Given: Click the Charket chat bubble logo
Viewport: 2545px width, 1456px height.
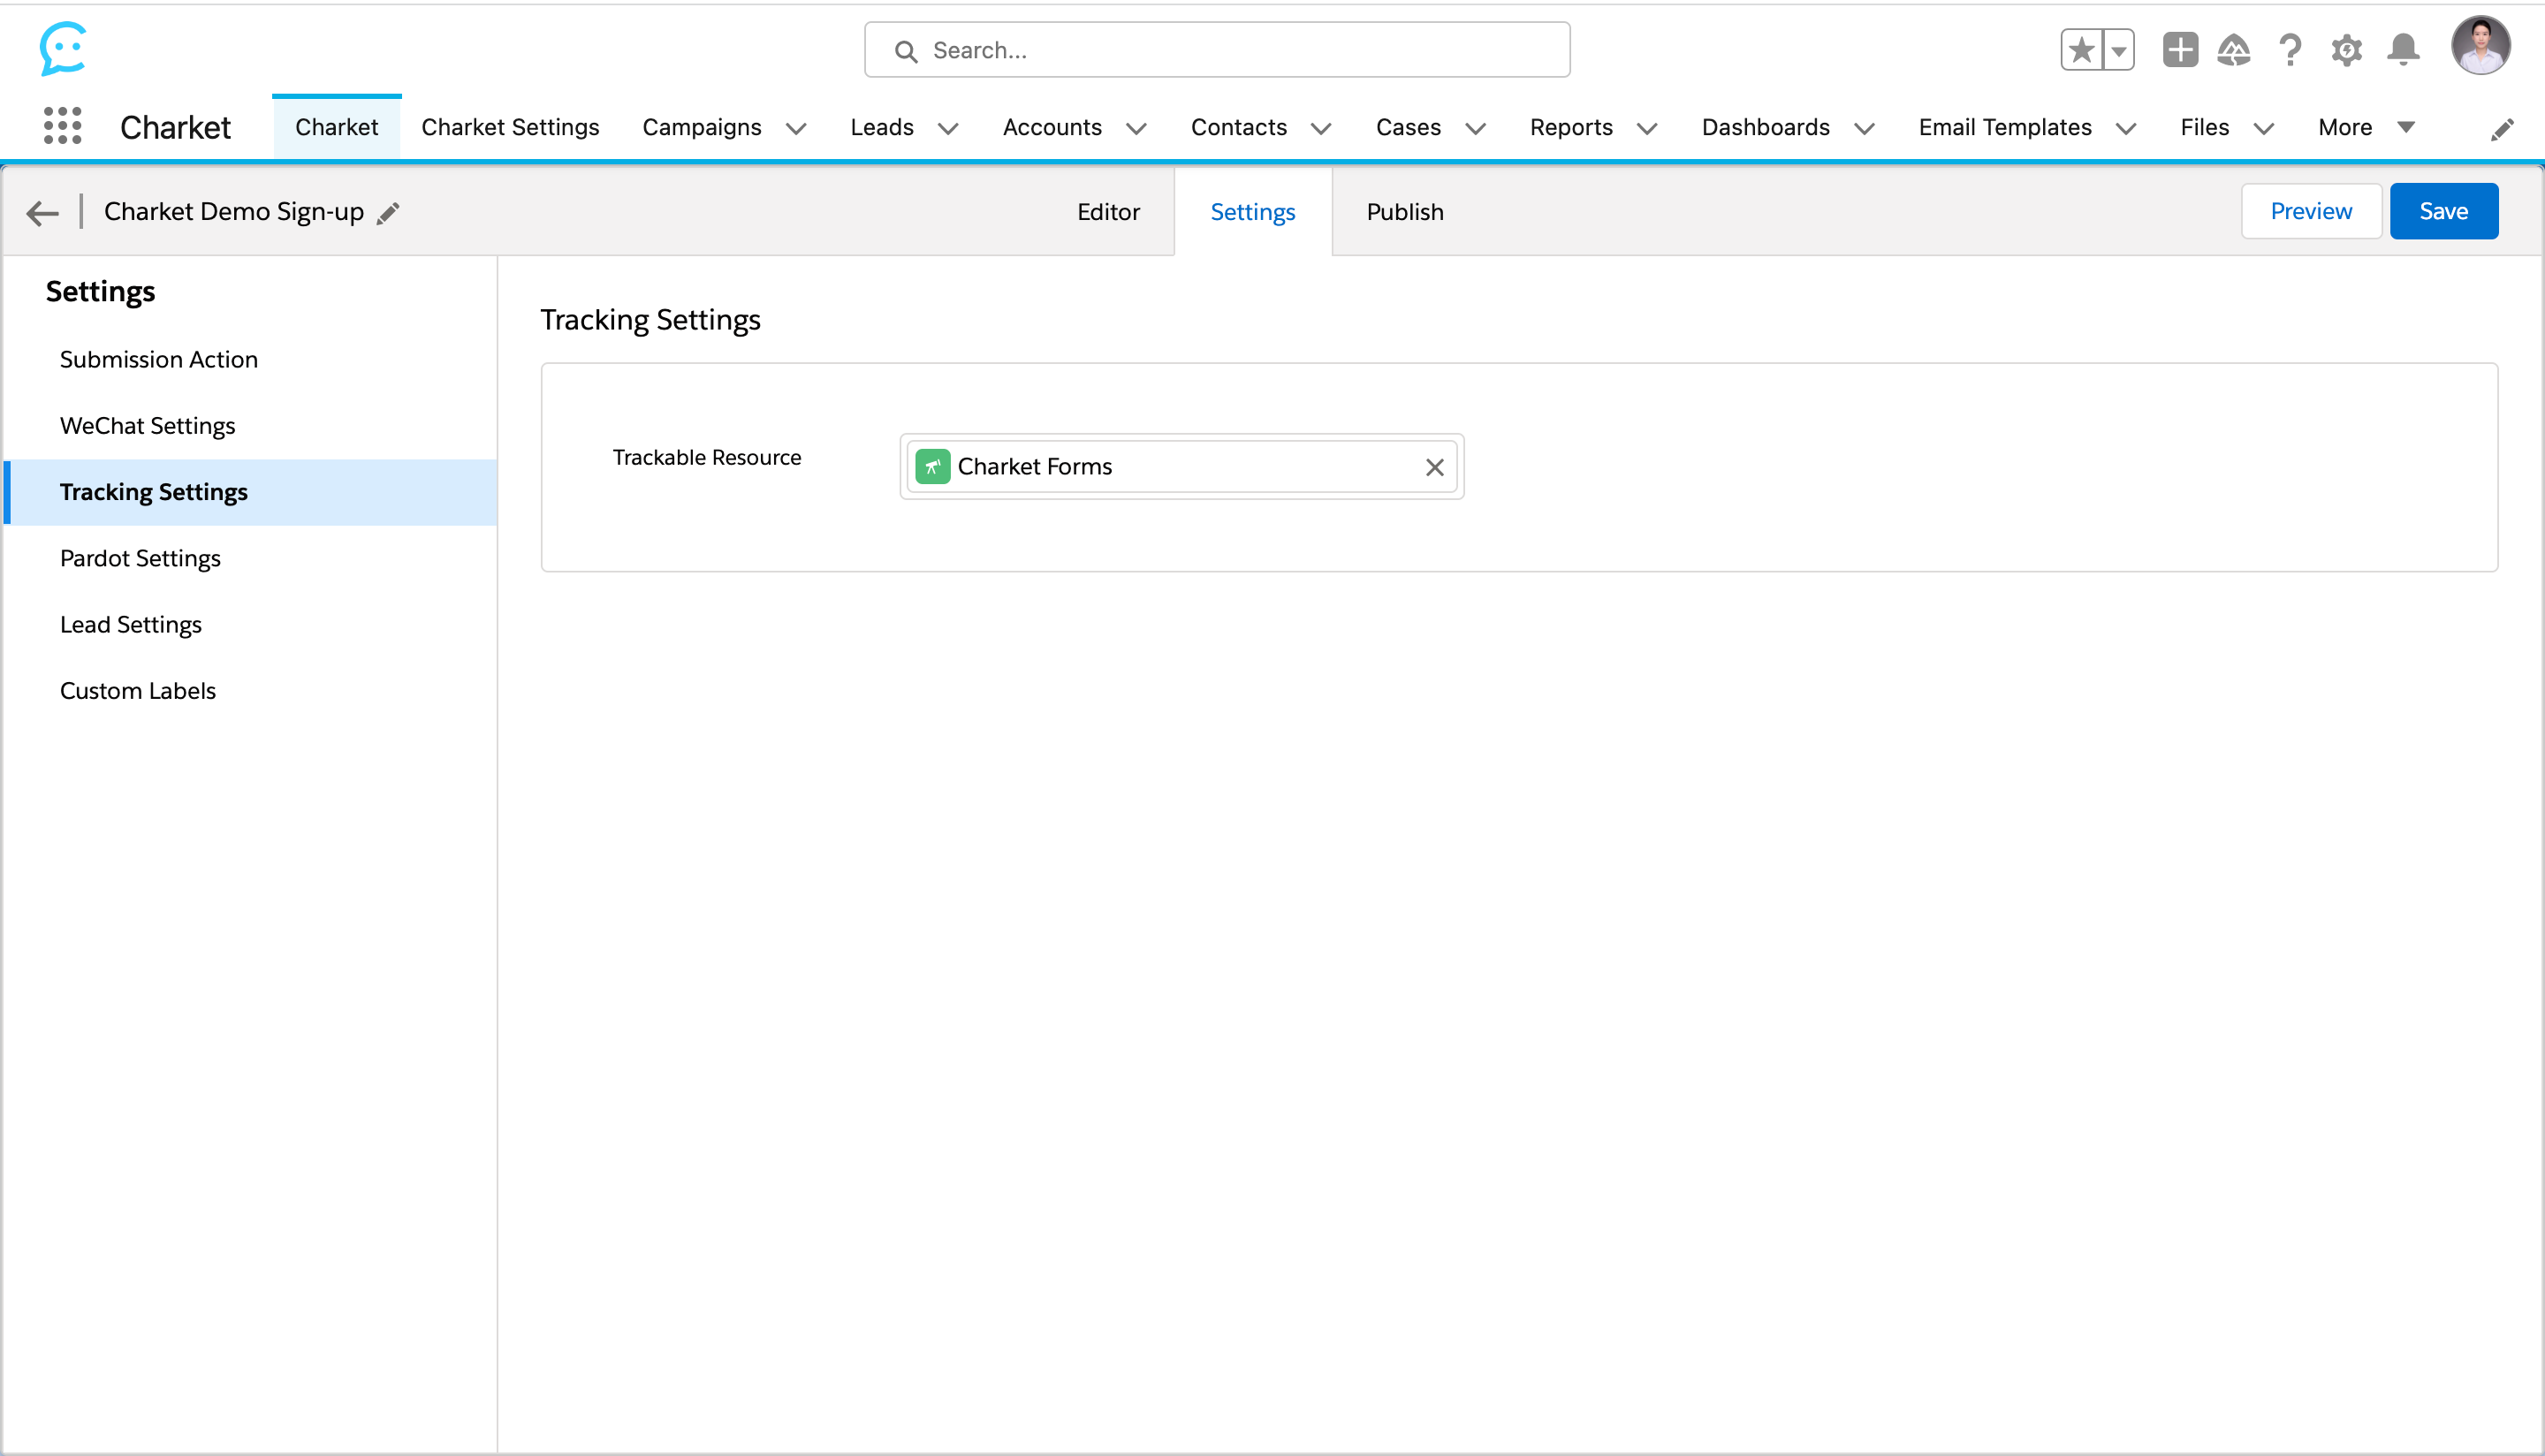Looking at the screenshot, I should pyautogui.click(x=64, y=48).
